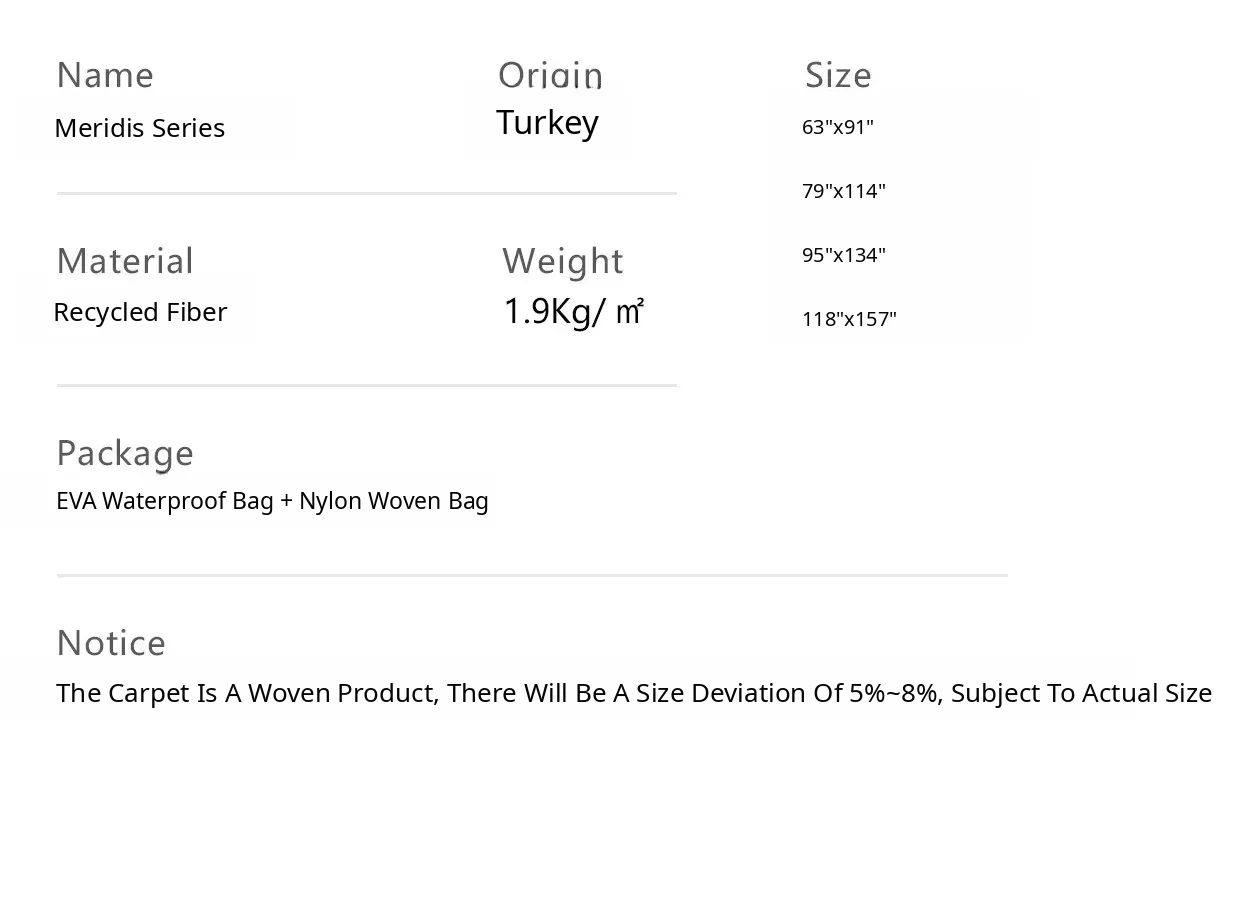
Task: Click the Origin heading
Action: 550,76
